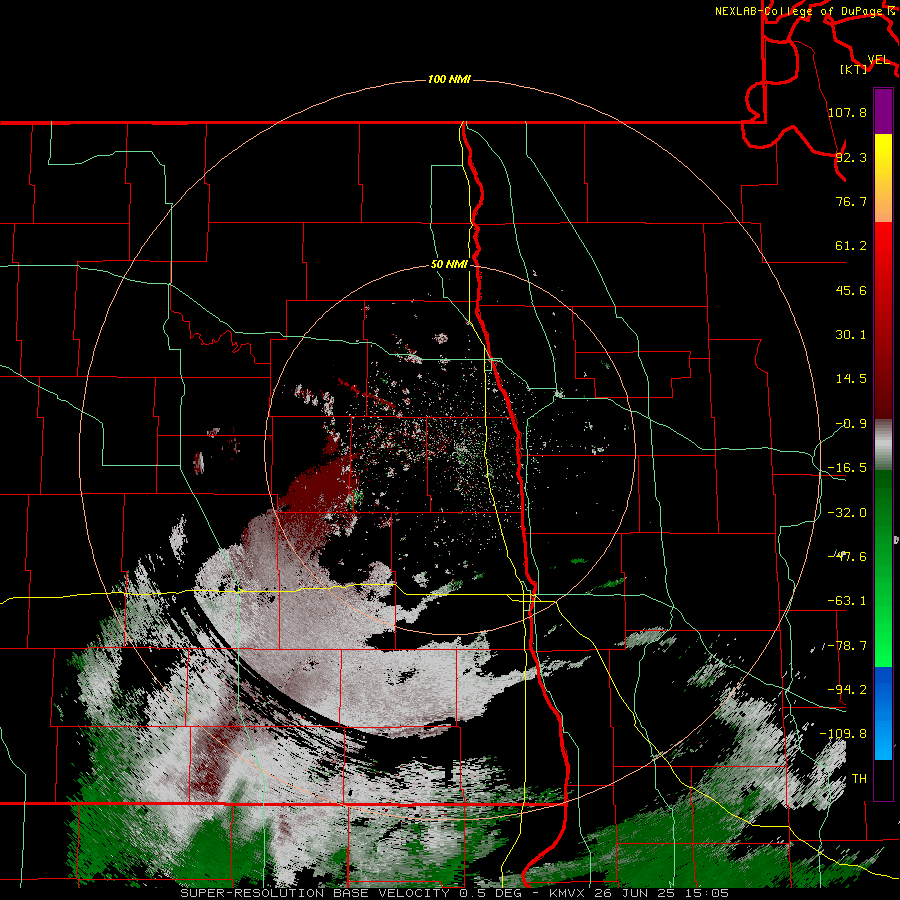Viewport: 900px width, 900px height.
Task: Pick the -32.0 legend value
Action: (847, 513)
